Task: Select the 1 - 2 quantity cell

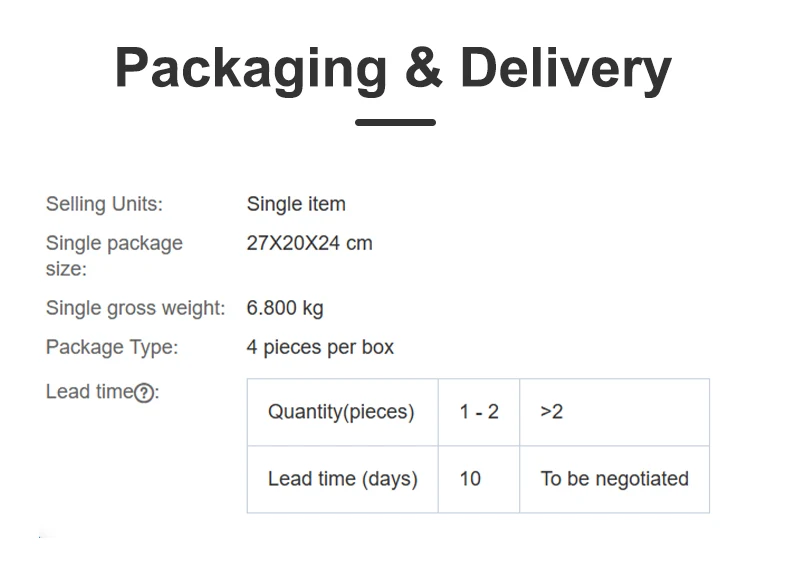Action: 479,412
